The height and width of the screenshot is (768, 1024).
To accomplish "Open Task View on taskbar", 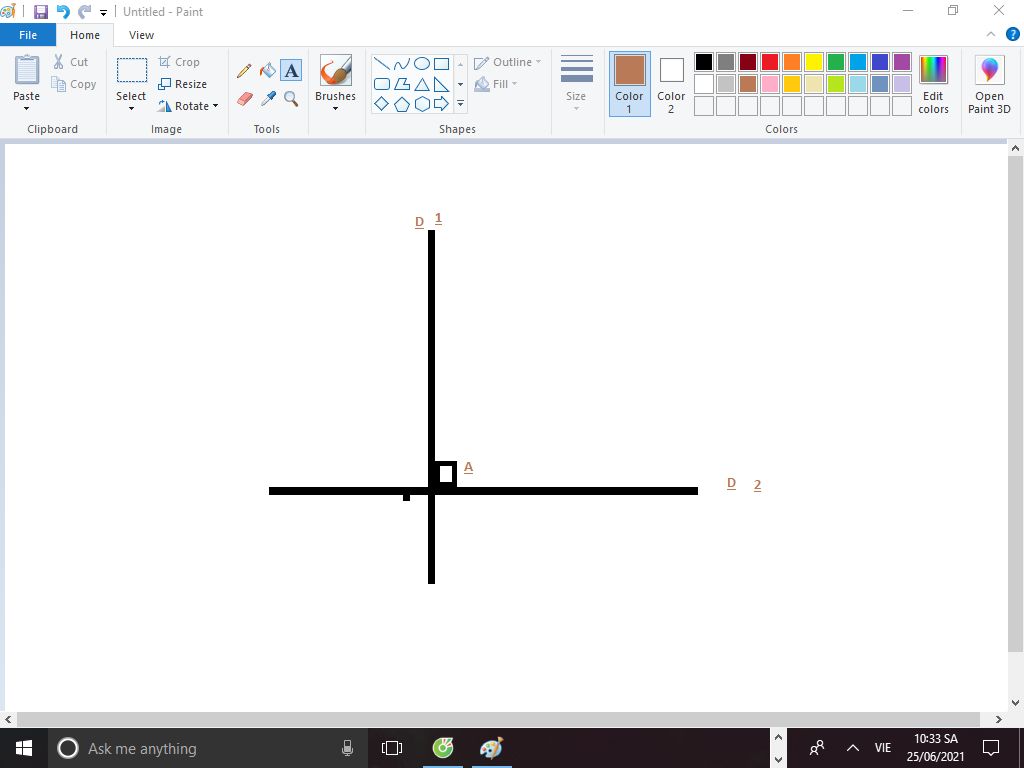I will point(392,748).
